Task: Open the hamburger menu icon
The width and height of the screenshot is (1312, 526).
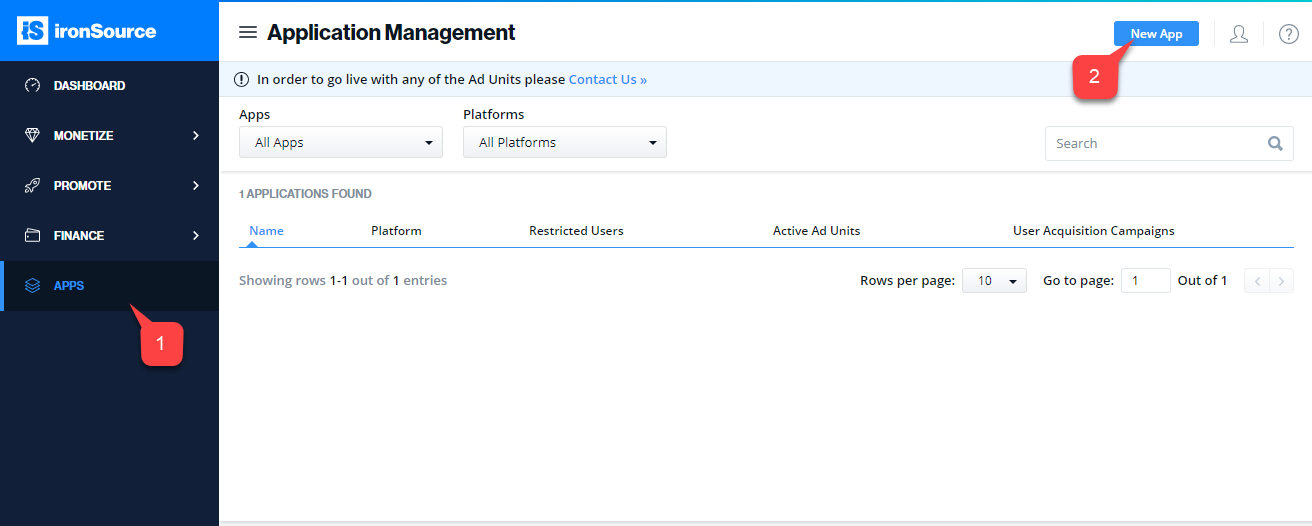Action: point(248,33)
